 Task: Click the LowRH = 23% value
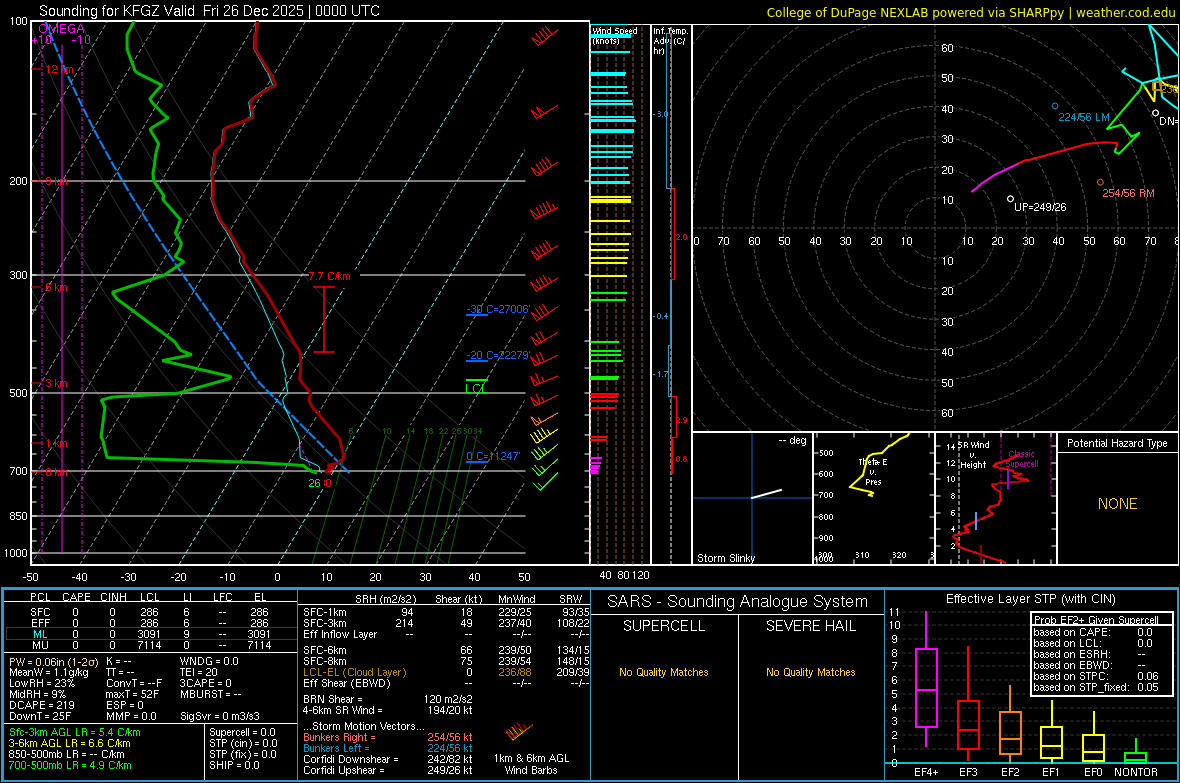(41, 684)
